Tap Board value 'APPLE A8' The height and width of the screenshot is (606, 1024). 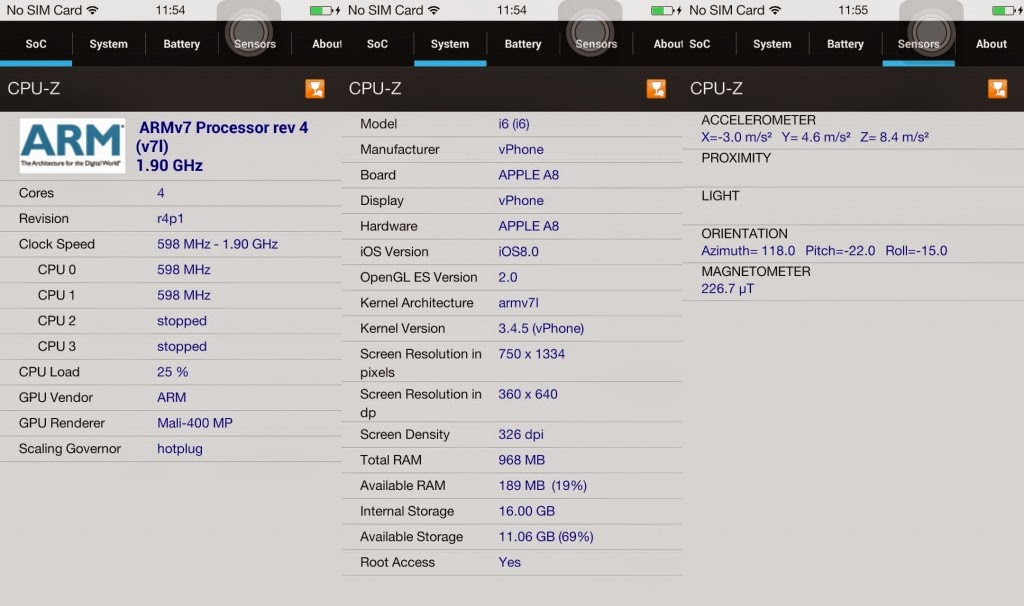point(528,175)
